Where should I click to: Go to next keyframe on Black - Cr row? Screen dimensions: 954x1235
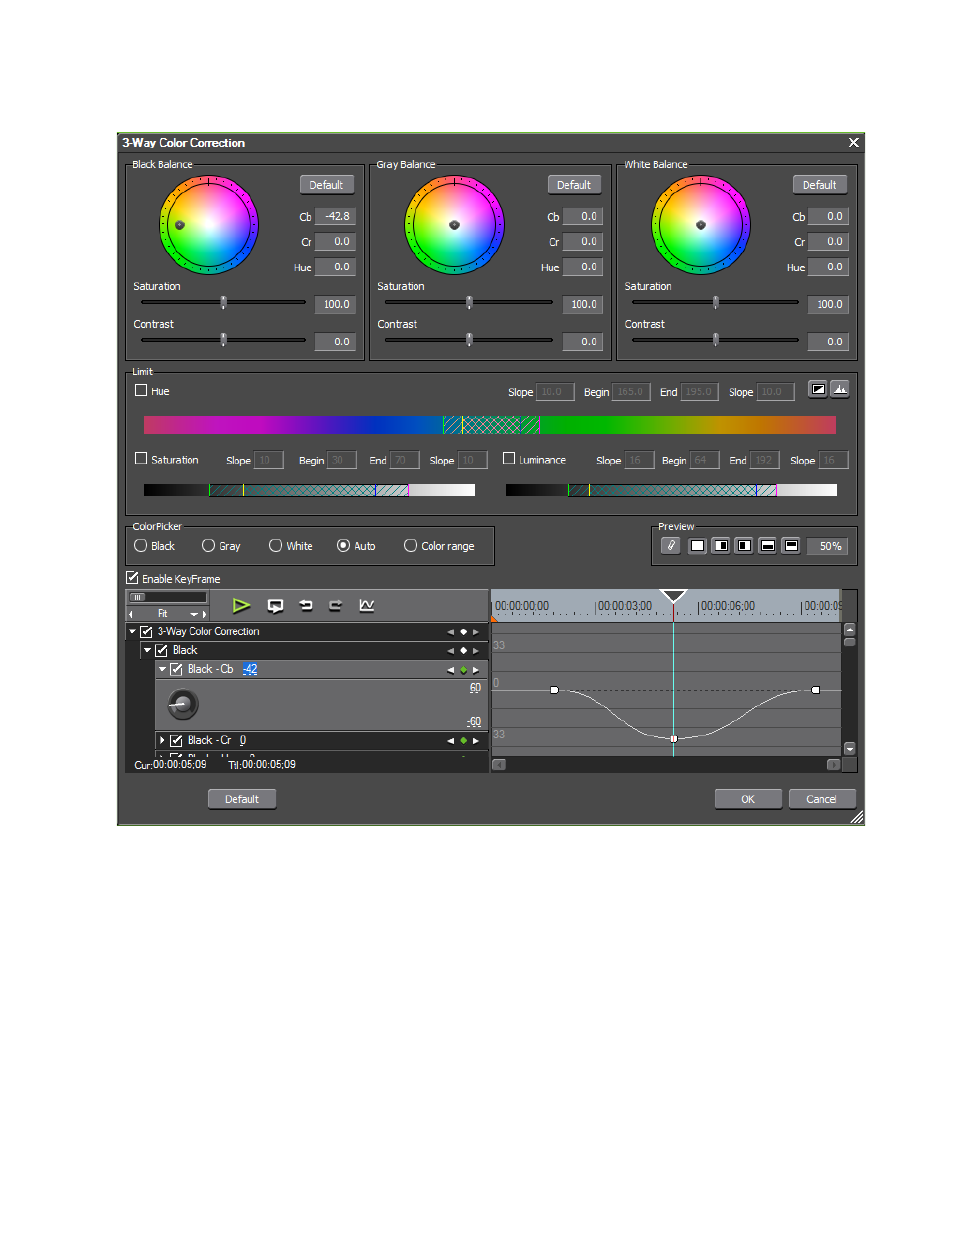click(476, 741)
